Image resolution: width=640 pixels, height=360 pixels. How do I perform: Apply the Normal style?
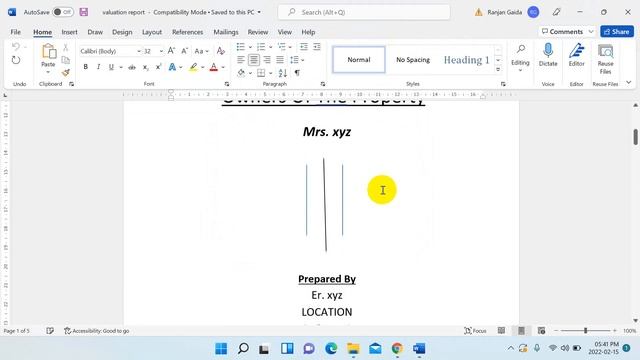point(359,60)
